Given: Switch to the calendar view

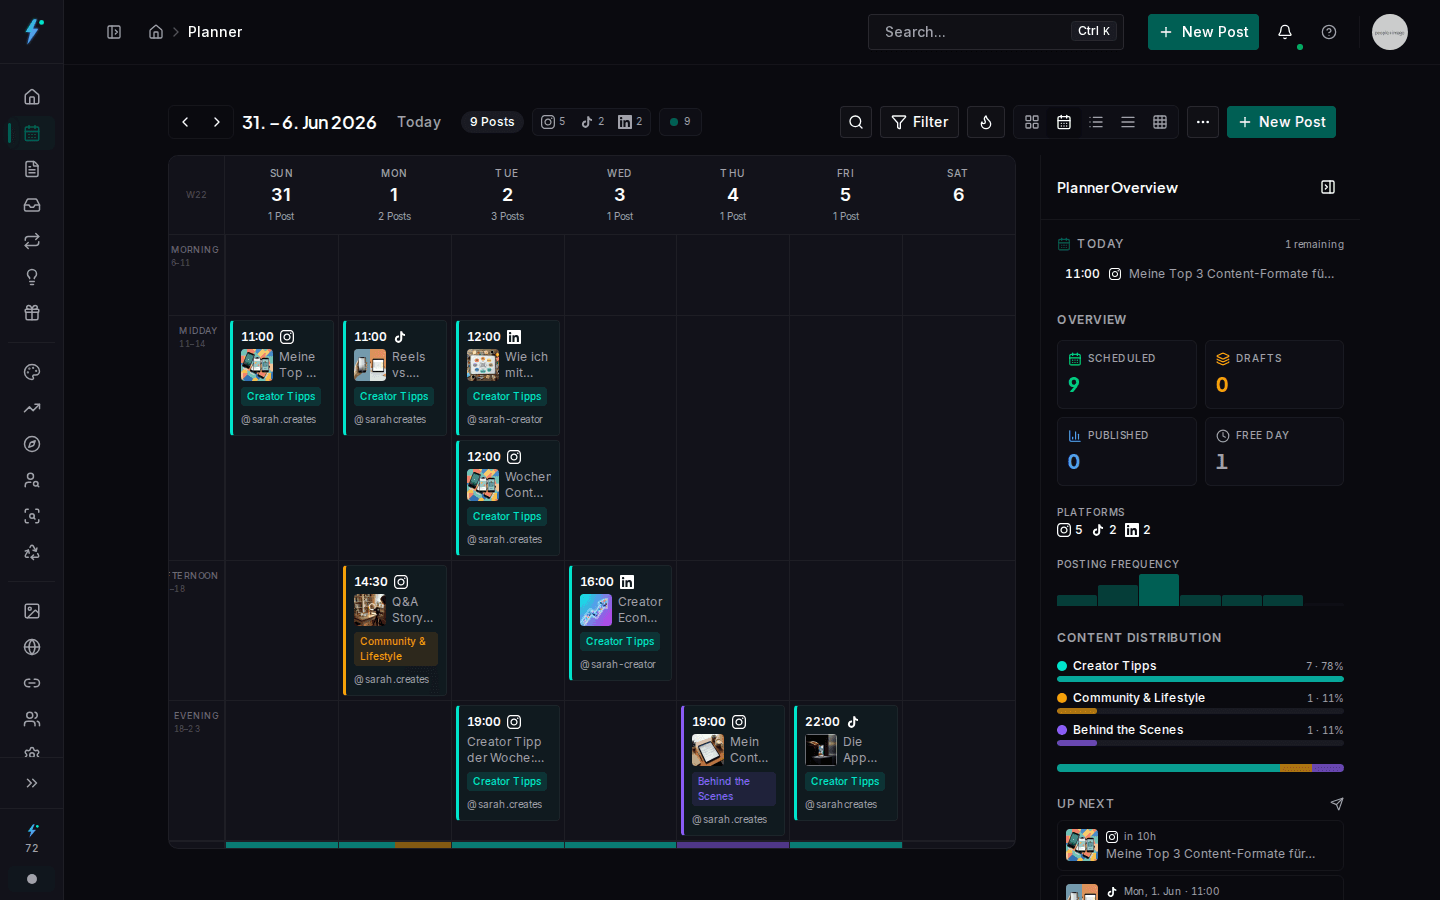Looking at the screenshot, I should (x=1064, y=122).
